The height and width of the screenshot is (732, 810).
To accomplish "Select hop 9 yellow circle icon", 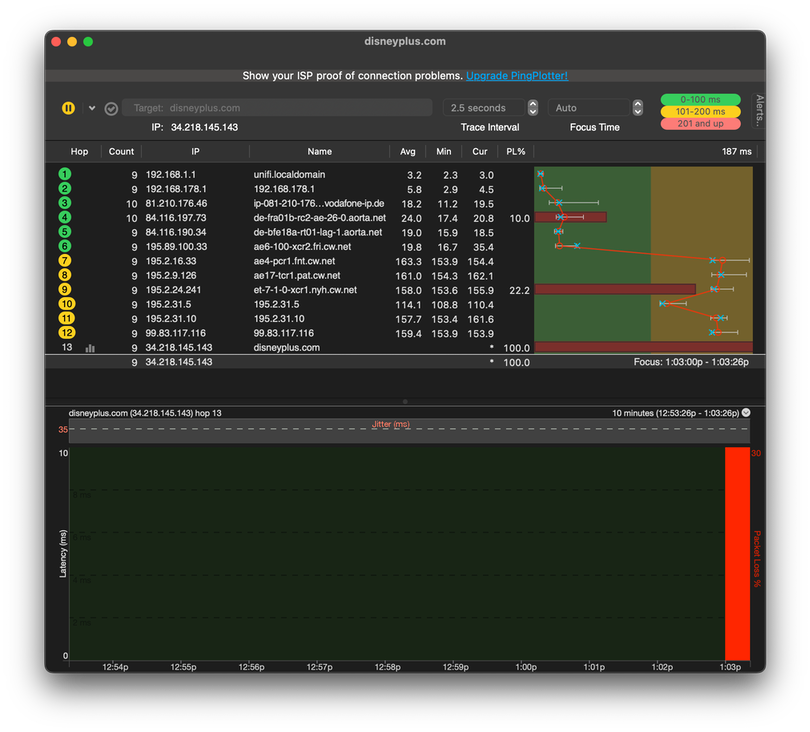I will [x=65, y=290].
